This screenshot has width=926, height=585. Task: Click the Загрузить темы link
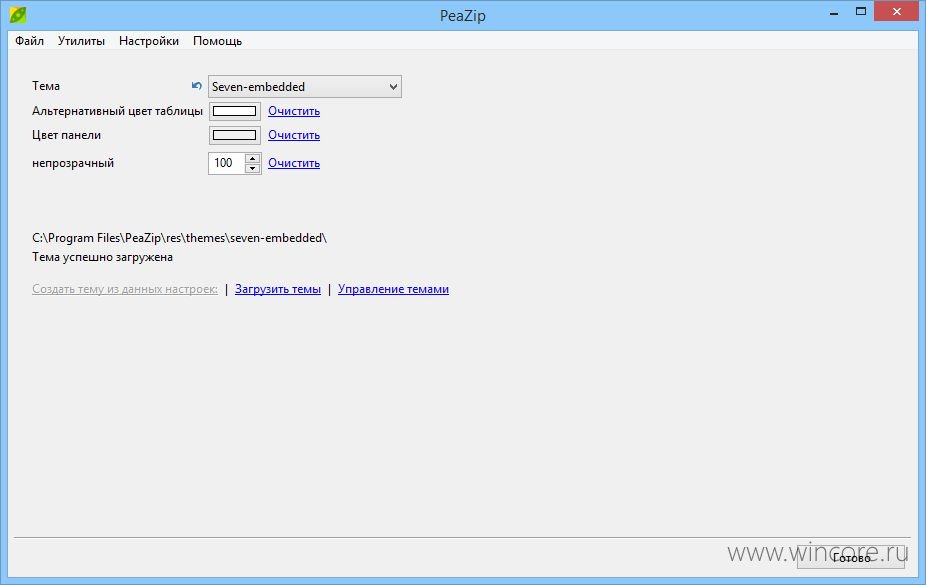point(278,289)
